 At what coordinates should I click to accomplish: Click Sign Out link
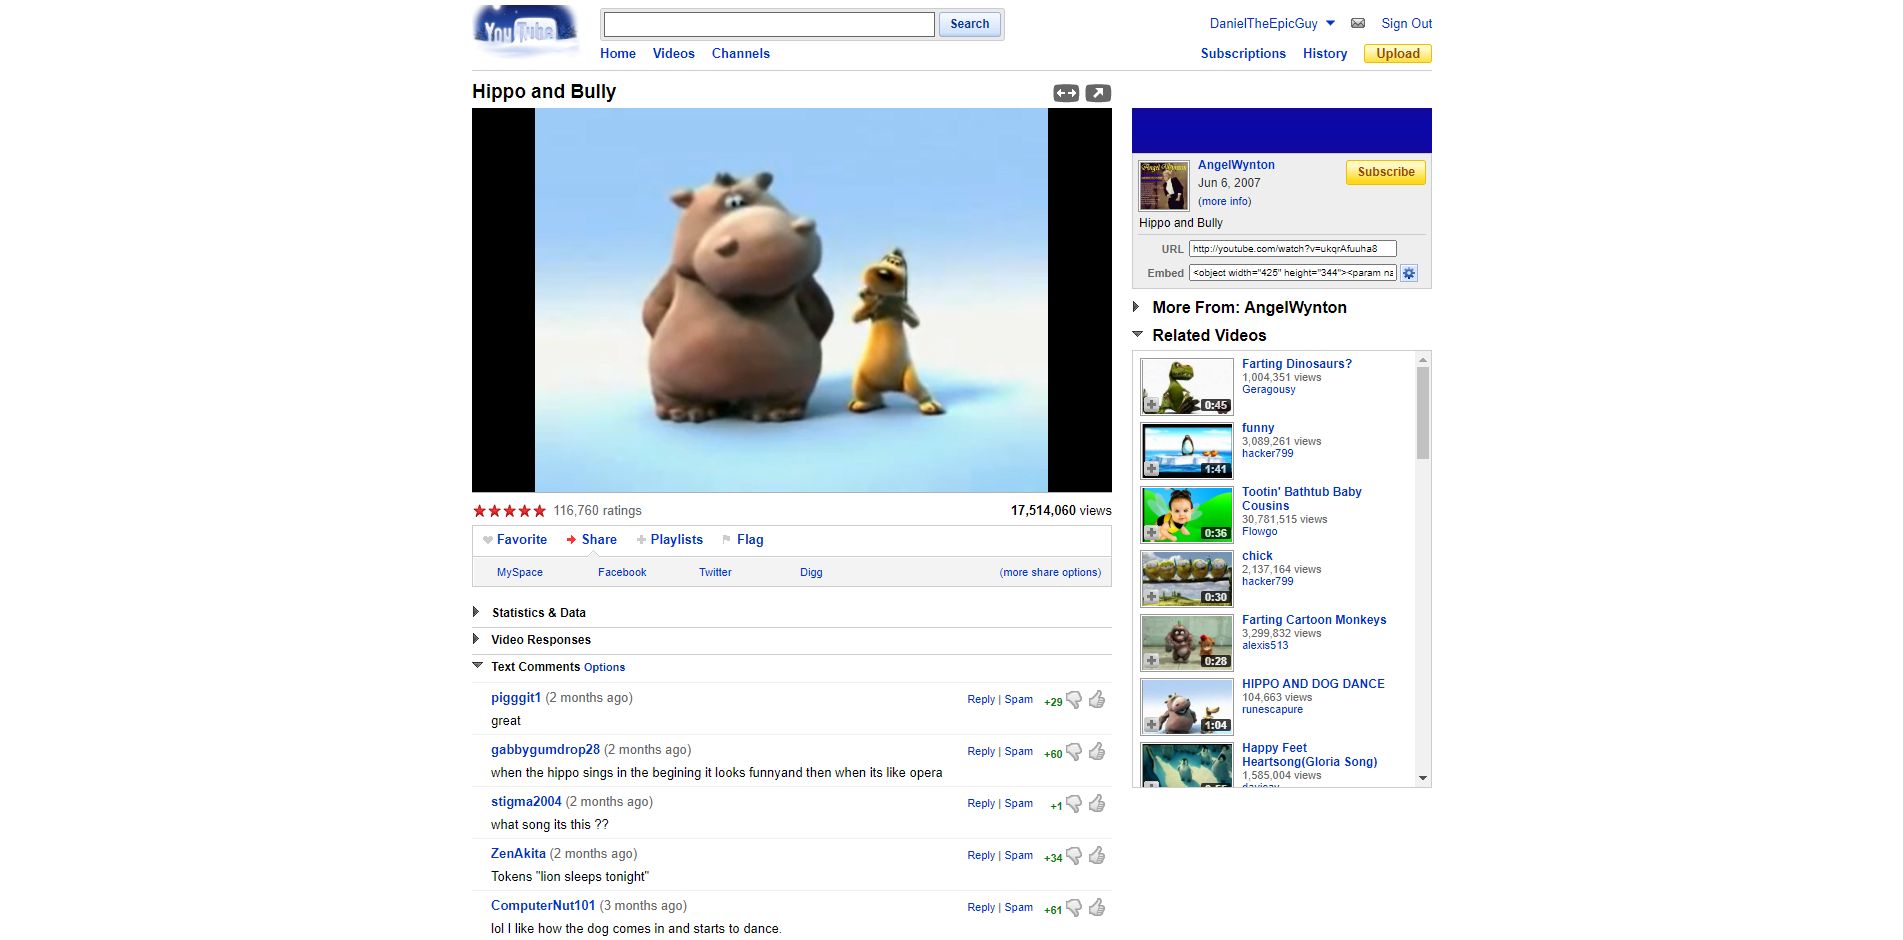click(x=1406, y=23)
